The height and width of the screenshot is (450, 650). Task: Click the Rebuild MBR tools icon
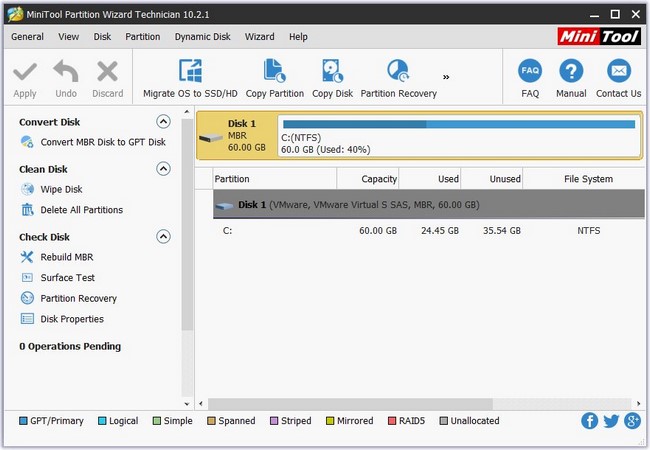click(x=27, y=257)
